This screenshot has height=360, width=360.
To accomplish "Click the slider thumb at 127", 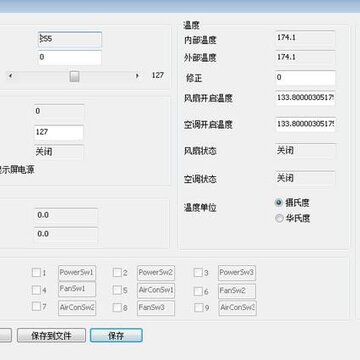I will pos(74,76).
